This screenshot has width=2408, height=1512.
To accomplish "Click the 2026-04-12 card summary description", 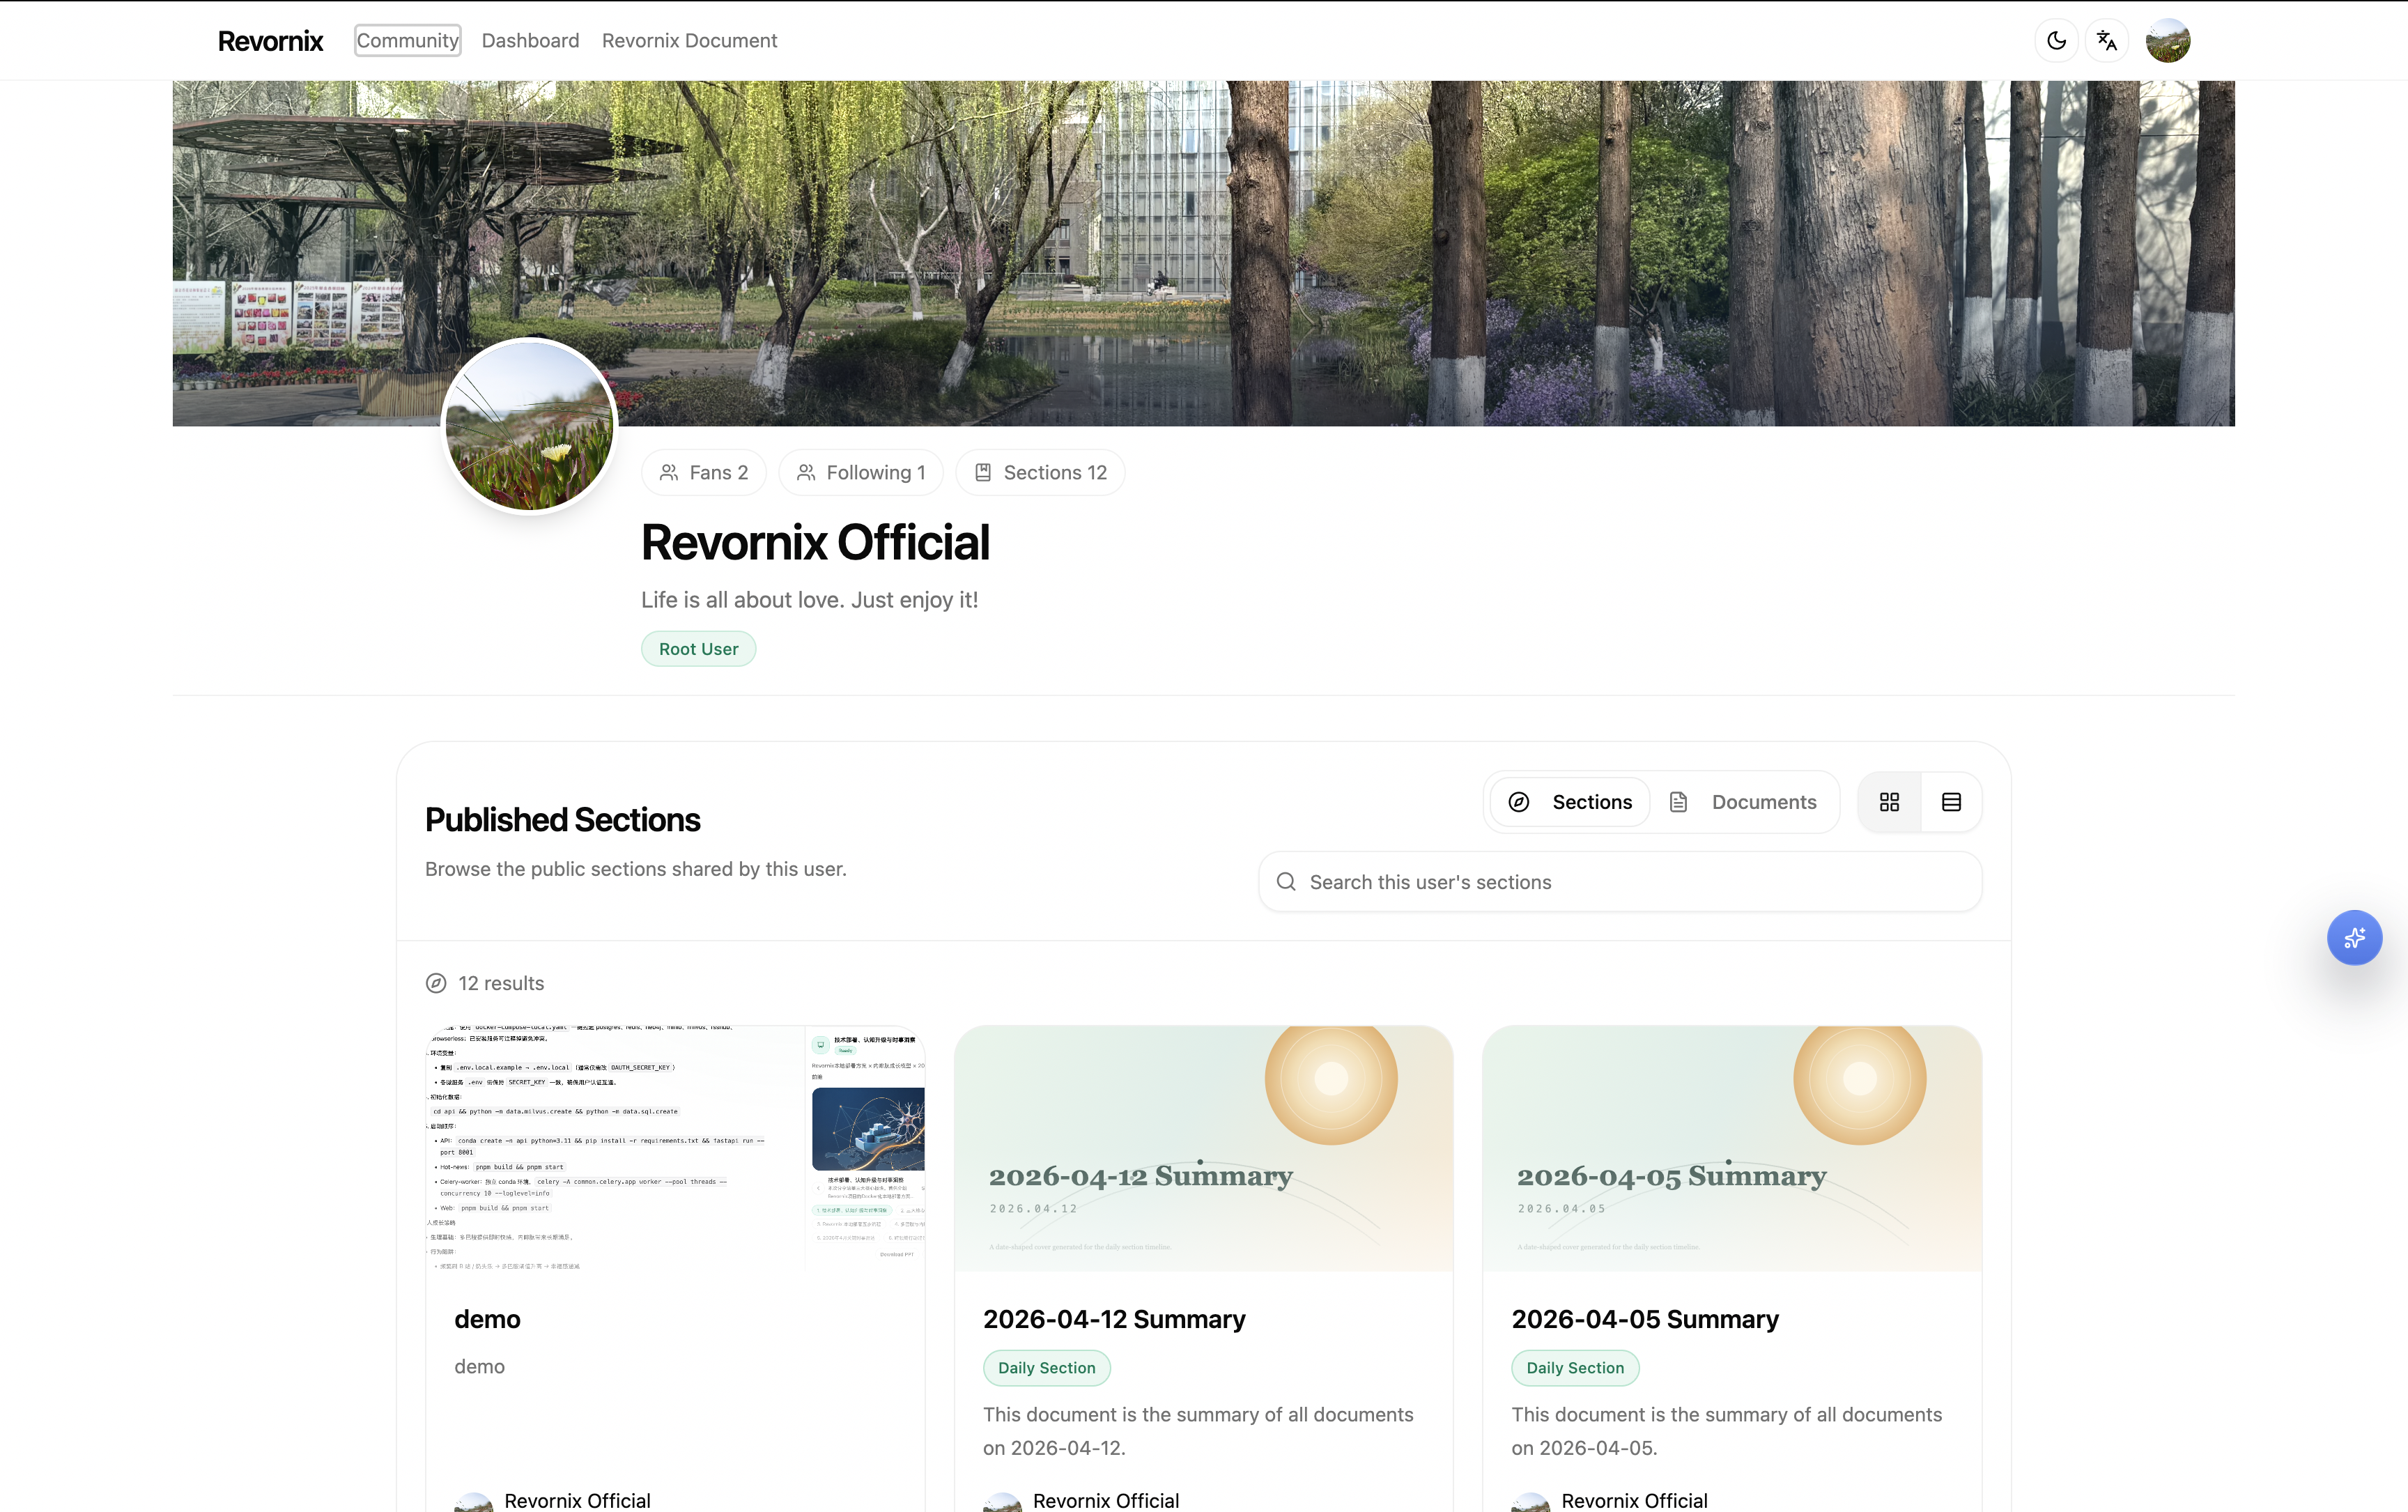I will click(1198, 1431).
